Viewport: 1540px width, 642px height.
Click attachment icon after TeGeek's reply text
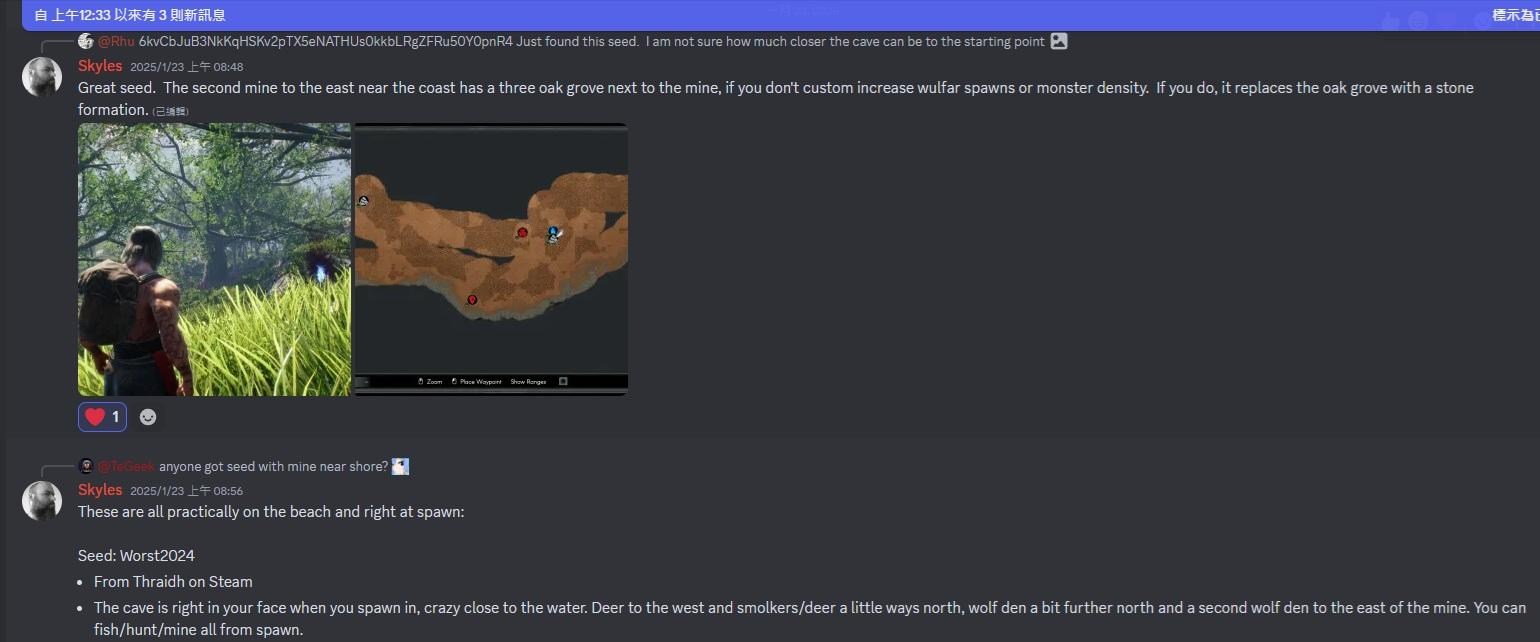pos(400,466)
